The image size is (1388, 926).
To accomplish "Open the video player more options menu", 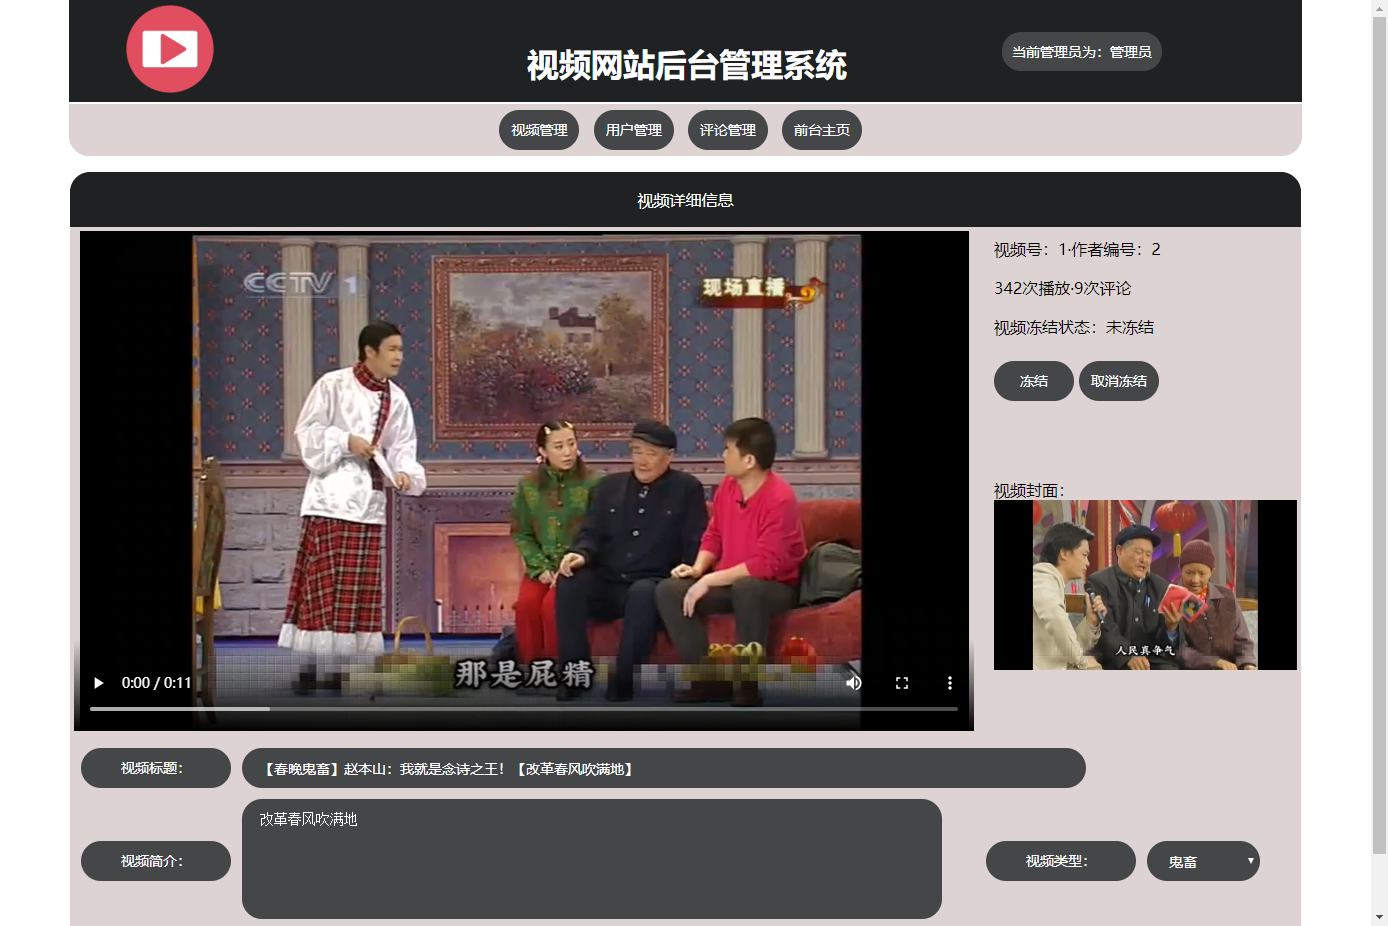I will [x=950, y=683].
